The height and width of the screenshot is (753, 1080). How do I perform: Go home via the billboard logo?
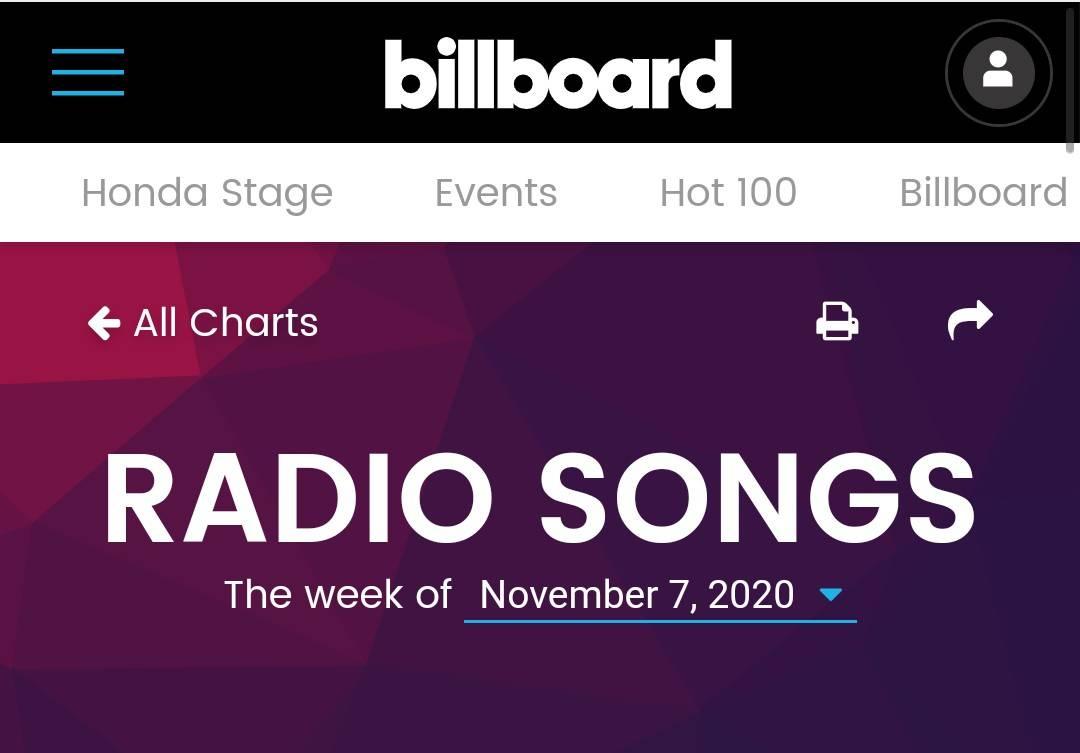(x=558, y=73)
